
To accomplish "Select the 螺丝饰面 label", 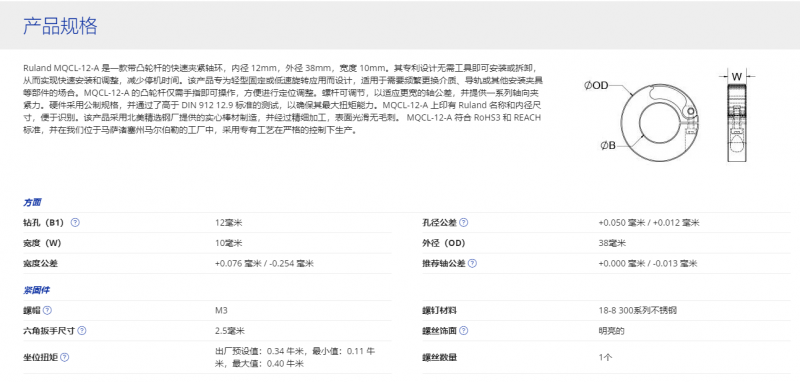I will tap(439, 330).
